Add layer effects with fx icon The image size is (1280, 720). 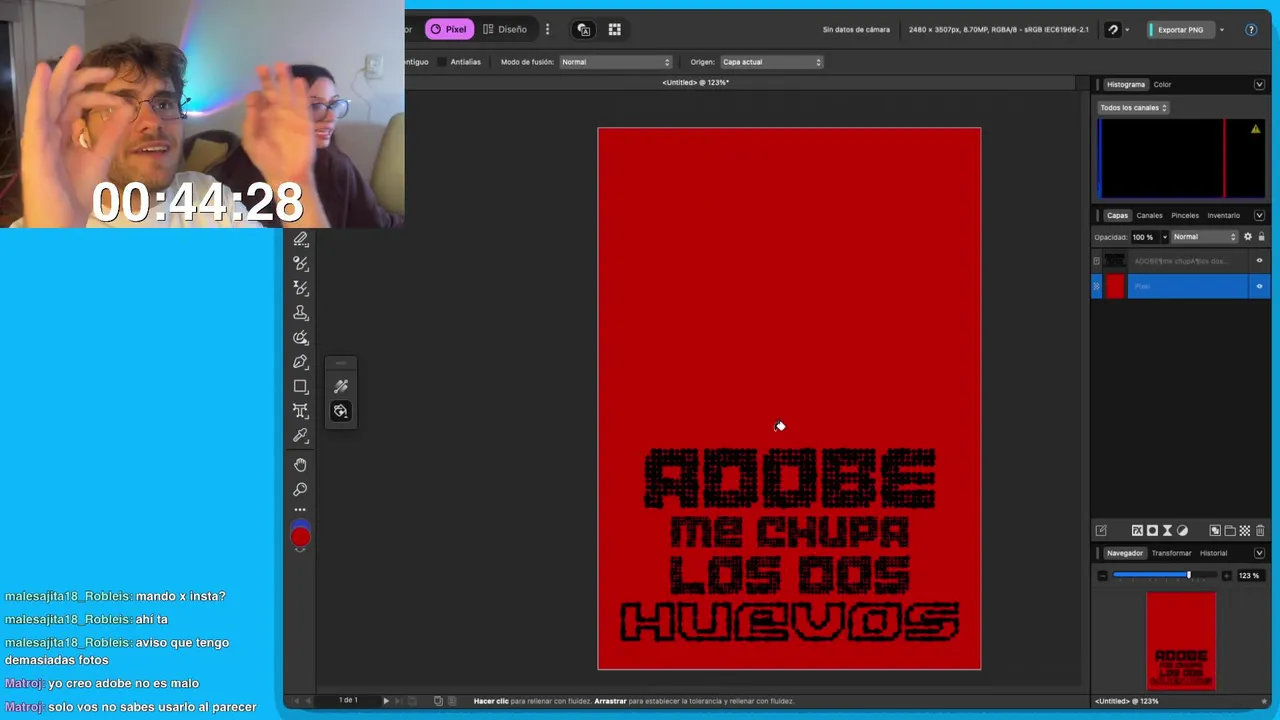pos(1137,531)
